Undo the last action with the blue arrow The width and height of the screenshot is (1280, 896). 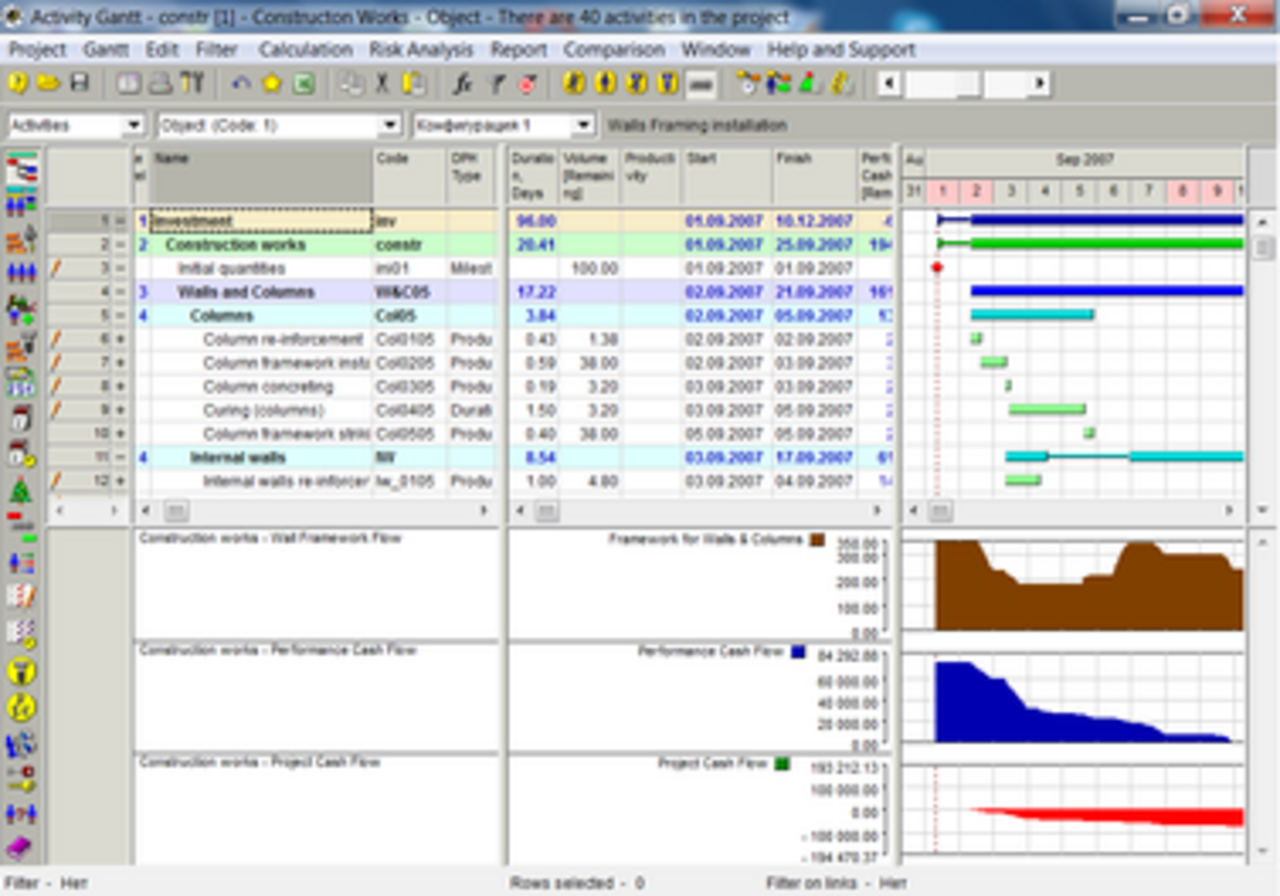(241, 85)
